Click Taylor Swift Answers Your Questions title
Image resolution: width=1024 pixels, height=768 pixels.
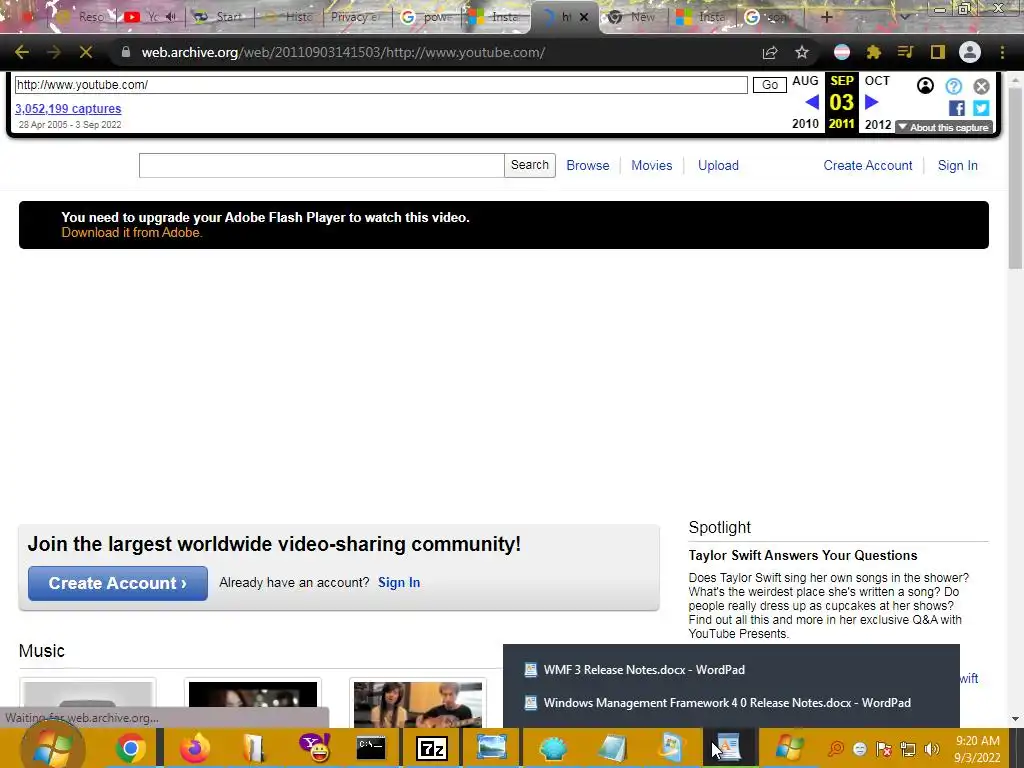click(x=803, y=556)
